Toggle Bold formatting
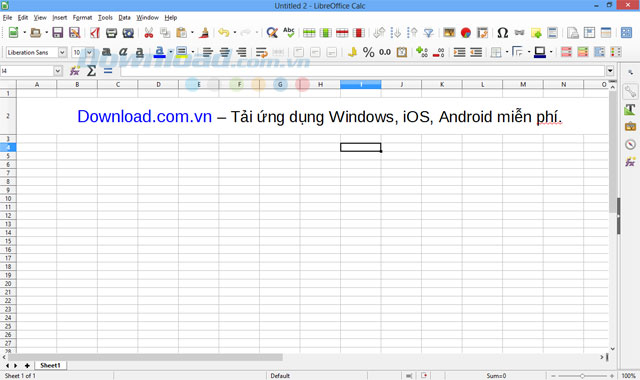Screen dimensions: 640x380 coord(106,52)
